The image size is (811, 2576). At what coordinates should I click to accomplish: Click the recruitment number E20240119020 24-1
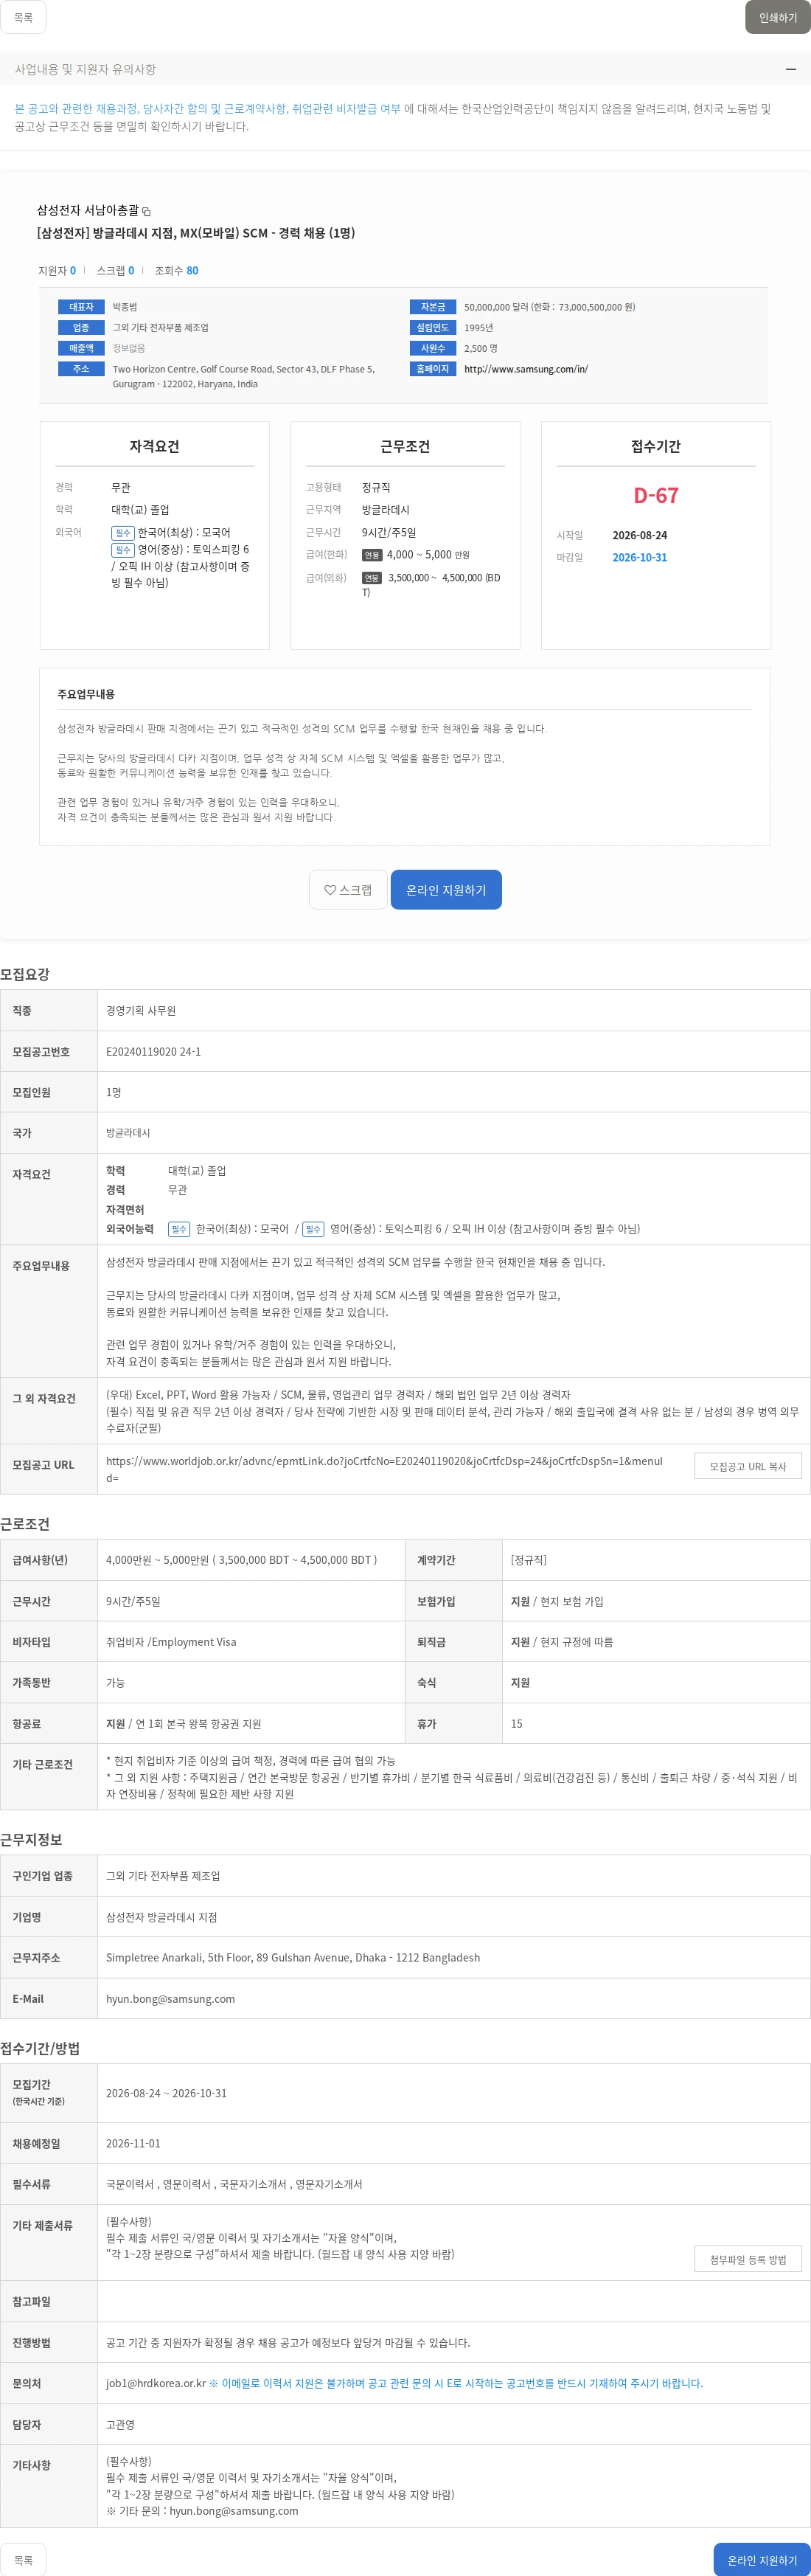(153, 1052)
